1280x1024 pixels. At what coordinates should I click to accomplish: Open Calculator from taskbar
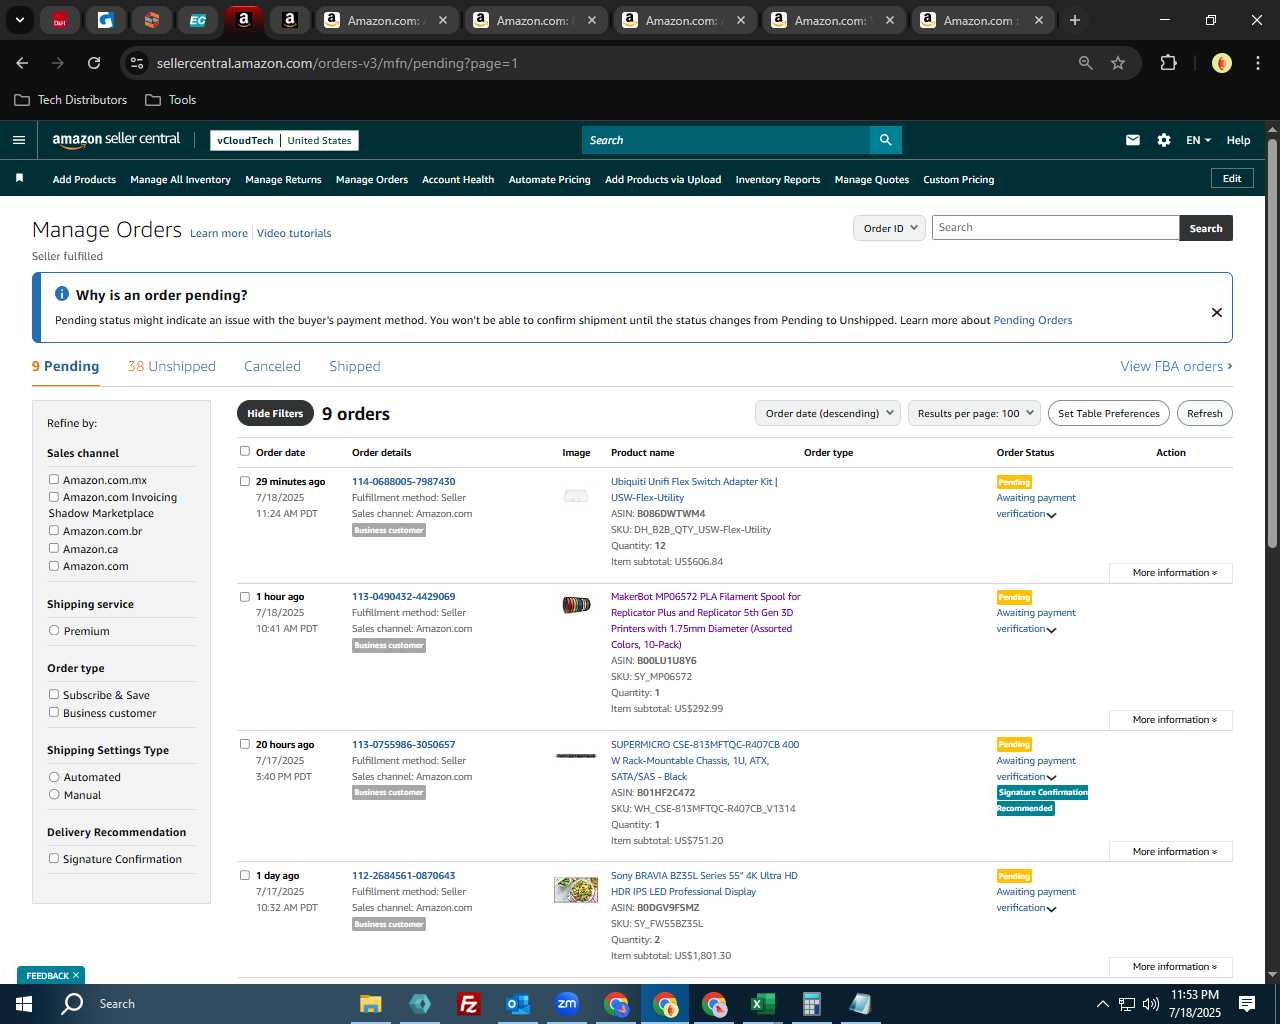[x=811, y=1004]
